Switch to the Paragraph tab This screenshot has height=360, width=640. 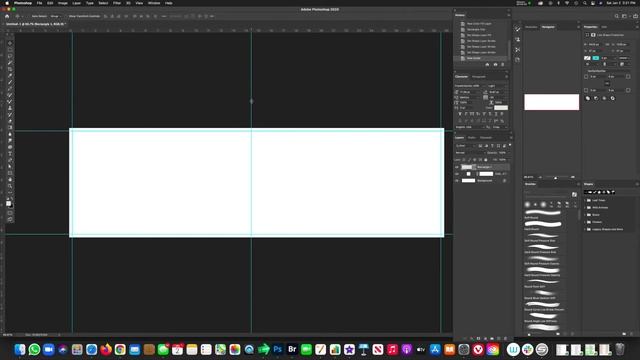point(479,77)
